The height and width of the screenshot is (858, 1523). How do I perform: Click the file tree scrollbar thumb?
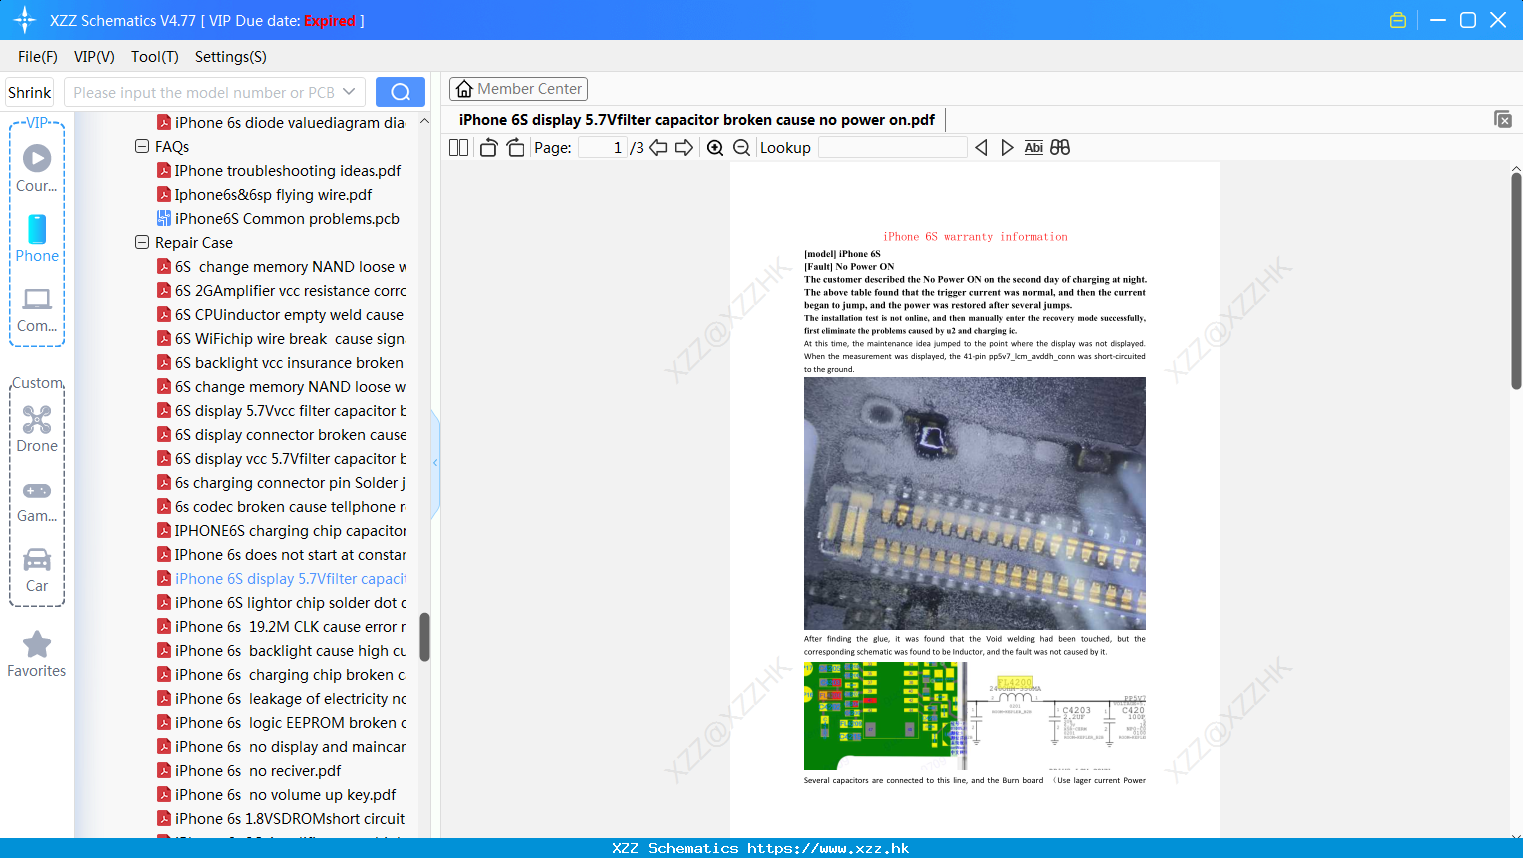[x=424, y=636]
